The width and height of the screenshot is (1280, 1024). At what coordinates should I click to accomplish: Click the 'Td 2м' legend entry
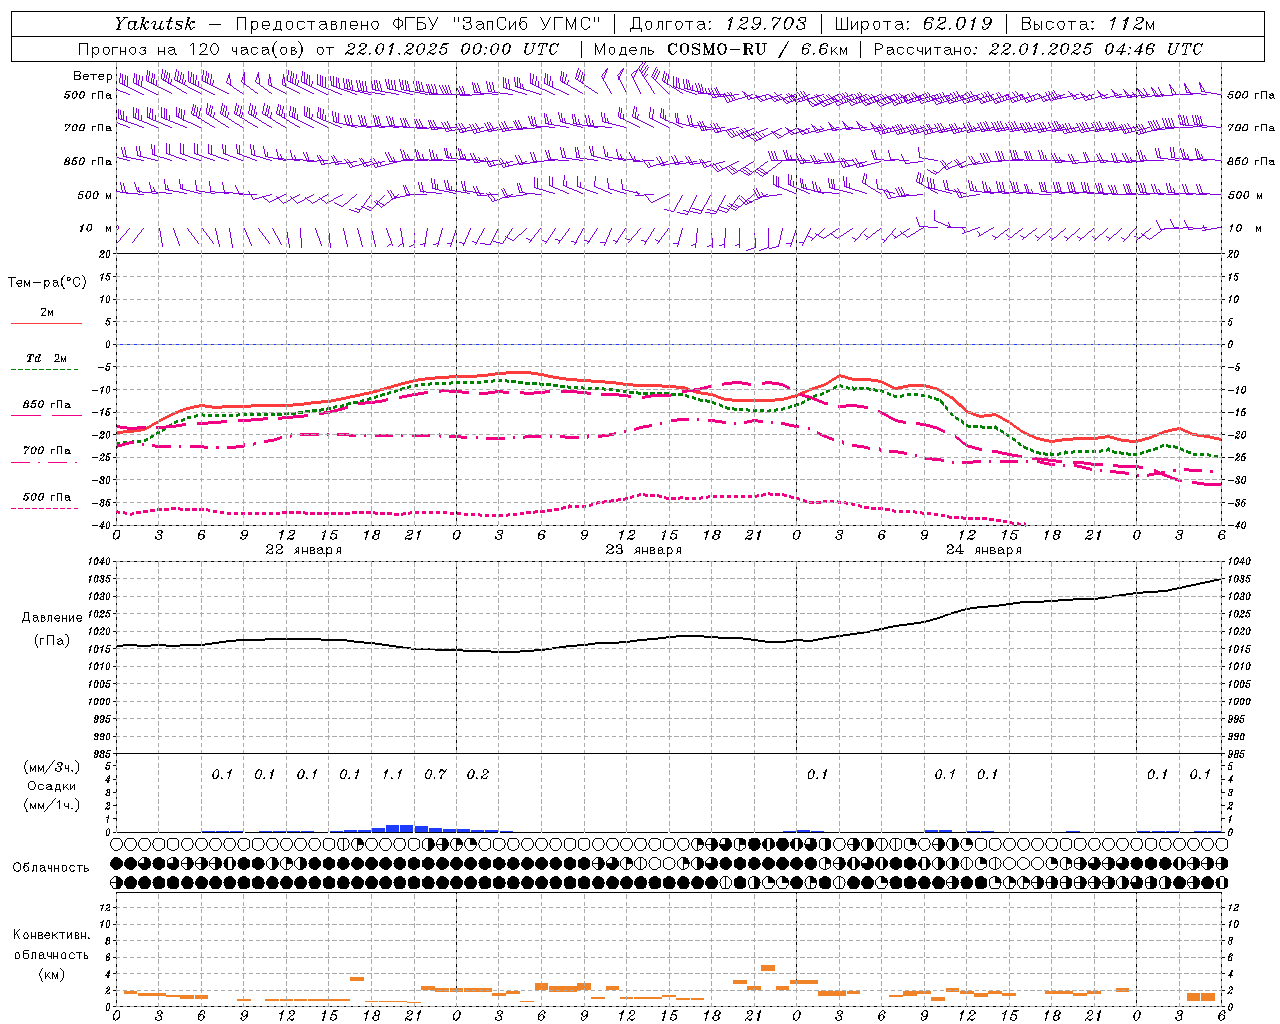46,358
